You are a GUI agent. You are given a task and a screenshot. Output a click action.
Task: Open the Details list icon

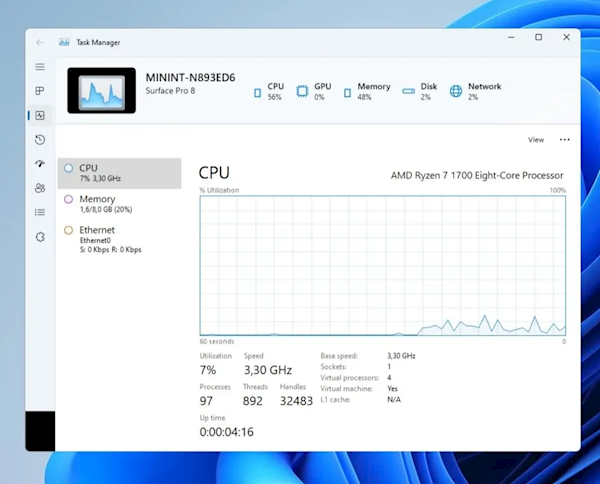click(x=40, y=212)
